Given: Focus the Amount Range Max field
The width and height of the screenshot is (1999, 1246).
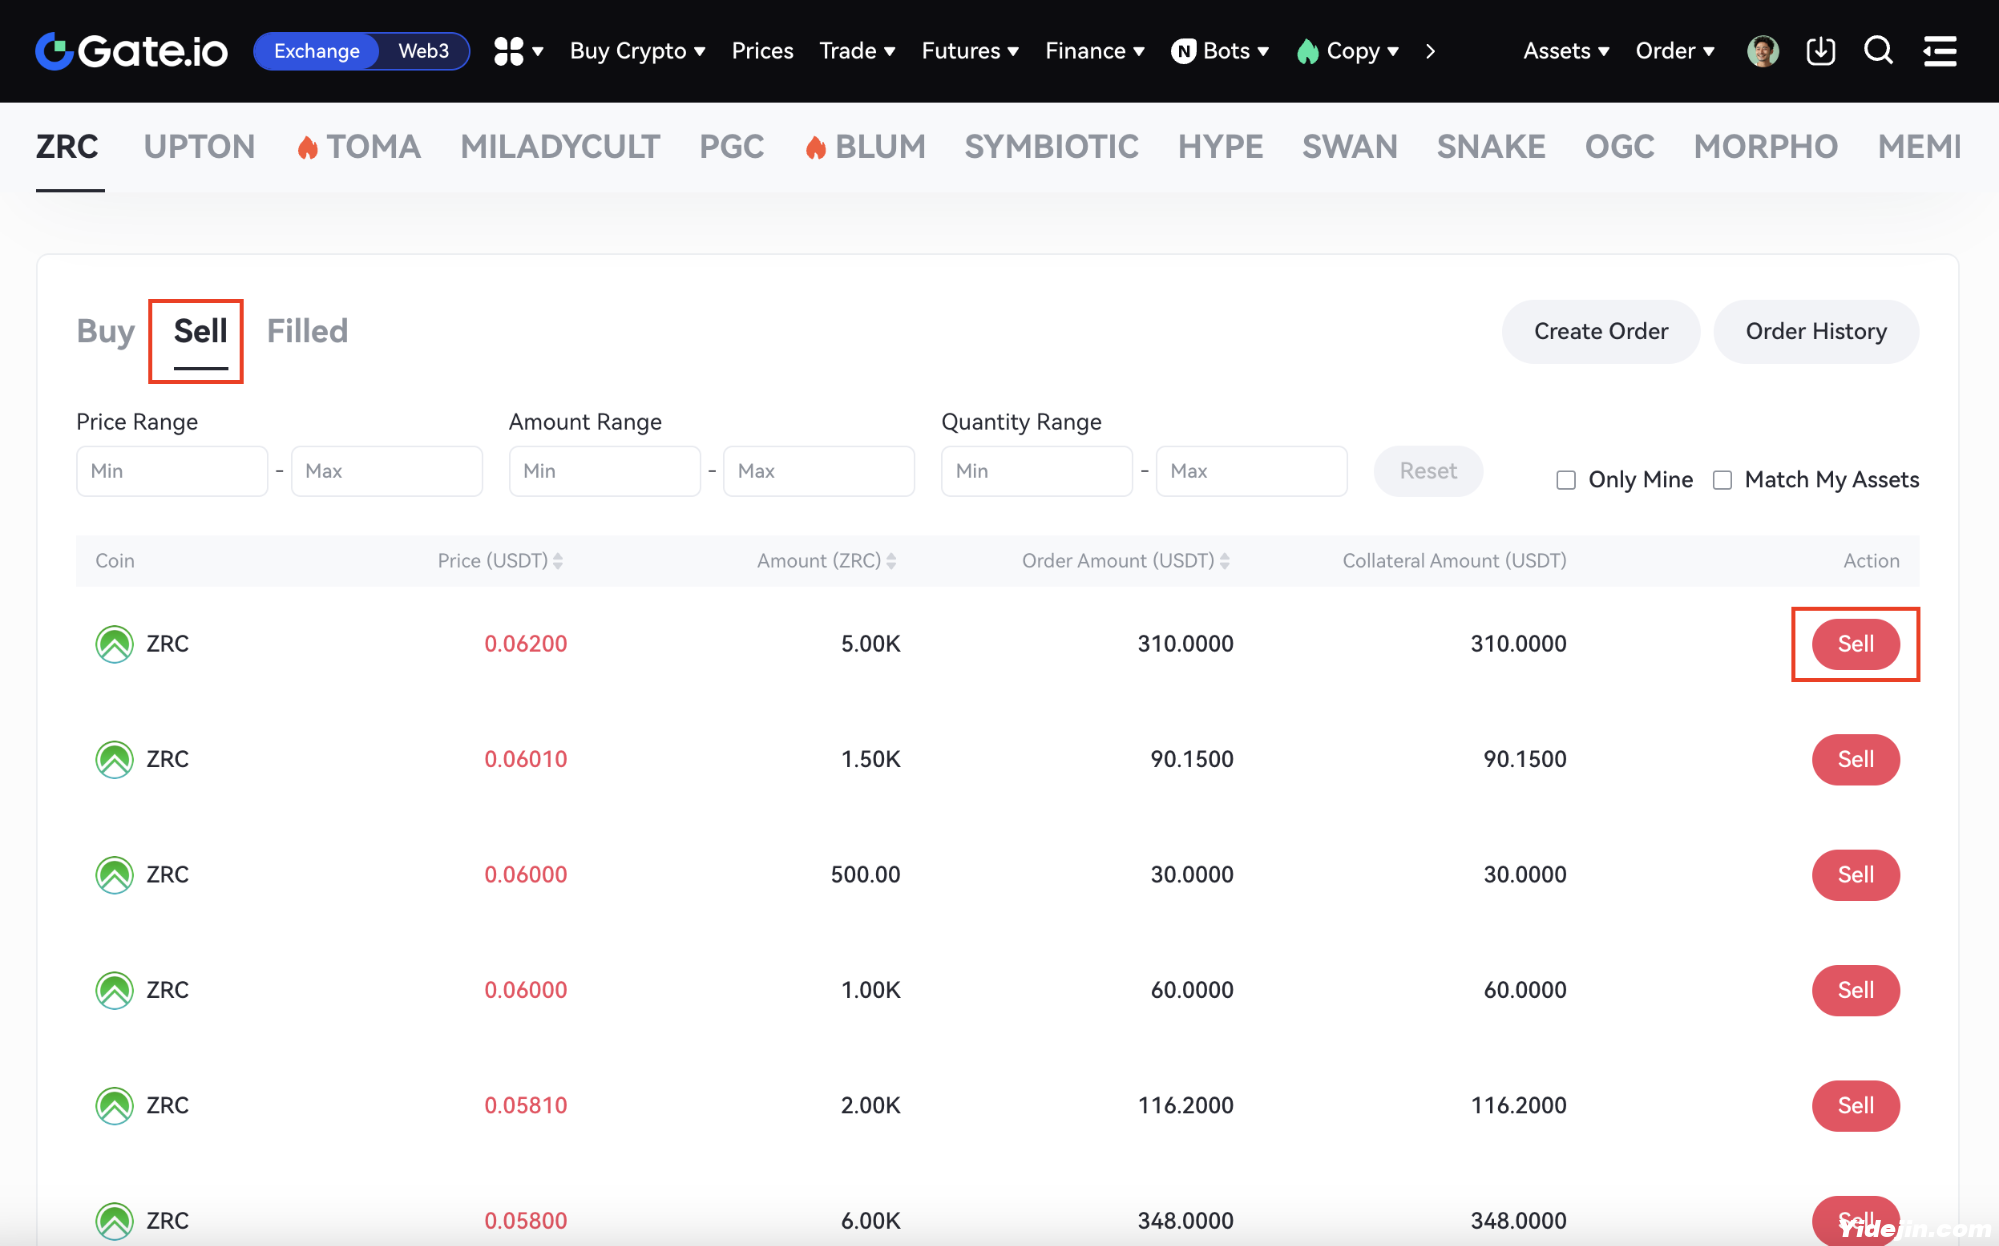Looking at the screenshot, I should coord(818,471).
